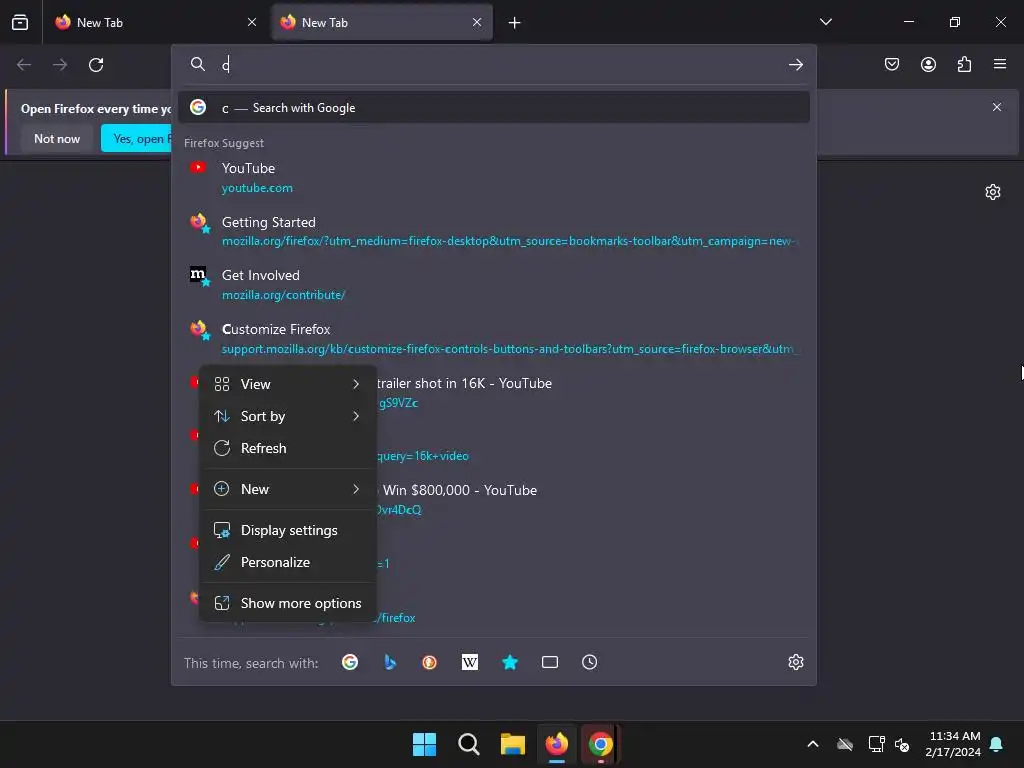The image size is (1024, 768).
Task: Open Google Chrome from the taskbar
Action: (x=600, y=744)
